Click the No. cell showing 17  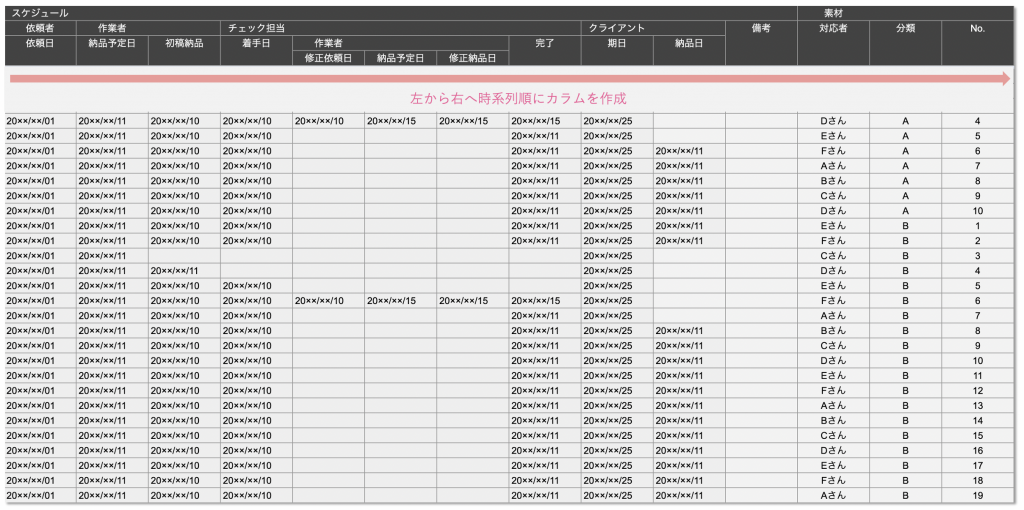pos(978,466)
